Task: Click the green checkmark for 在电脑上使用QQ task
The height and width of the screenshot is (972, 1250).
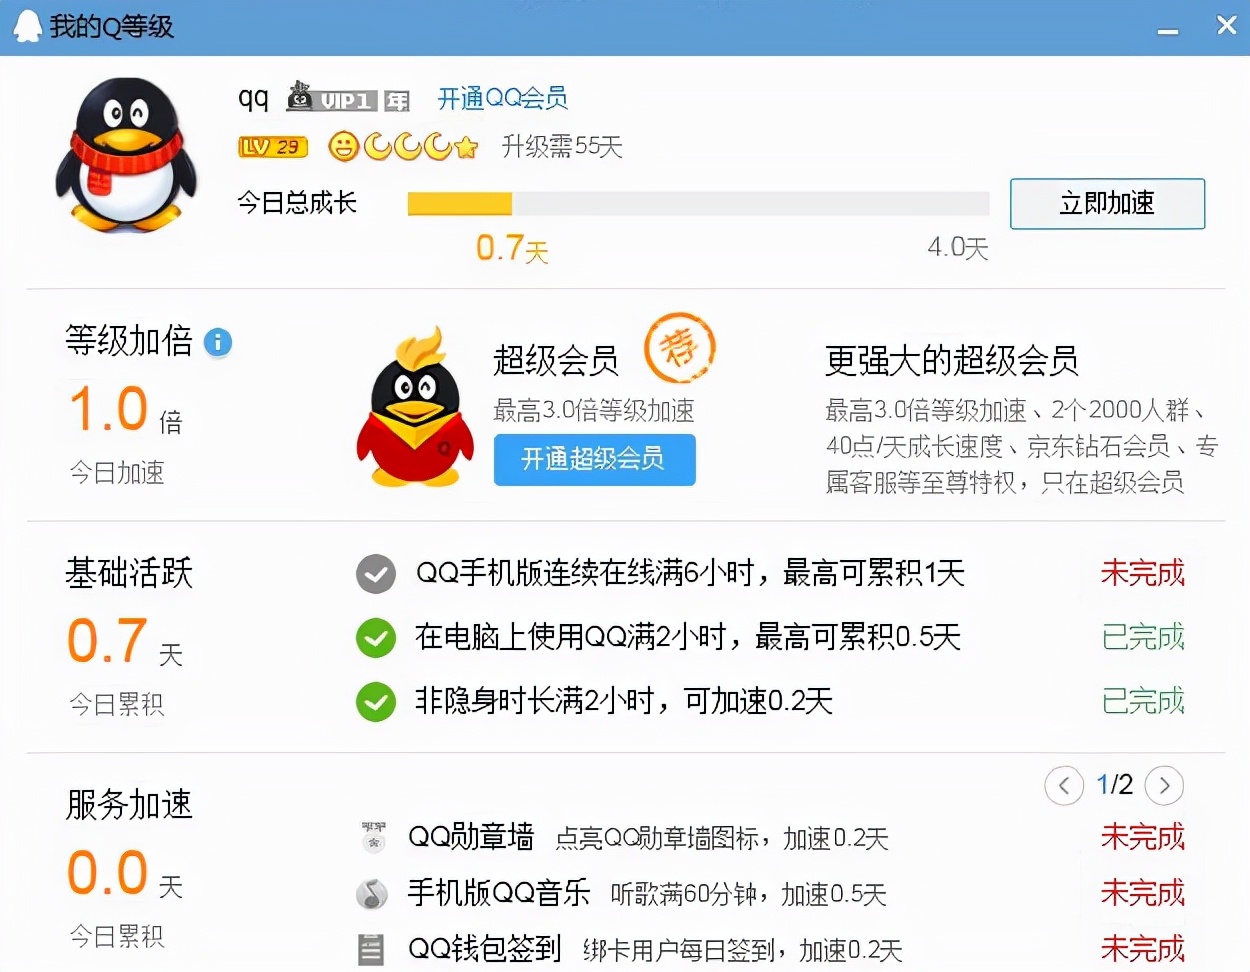Action: (x=375, y=638)
